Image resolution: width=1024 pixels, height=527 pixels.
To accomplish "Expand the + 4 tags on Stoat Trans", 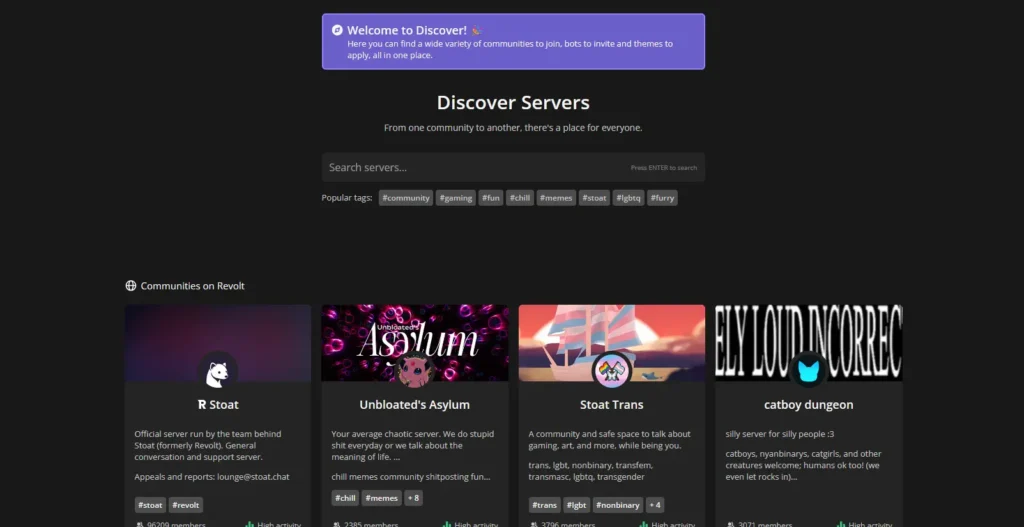I will click(x=655, y=505).
